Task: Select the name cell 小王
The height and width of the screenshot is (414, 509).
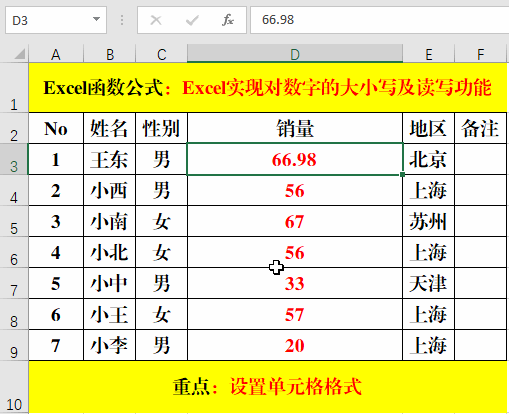Action: (x=110, y=314)
